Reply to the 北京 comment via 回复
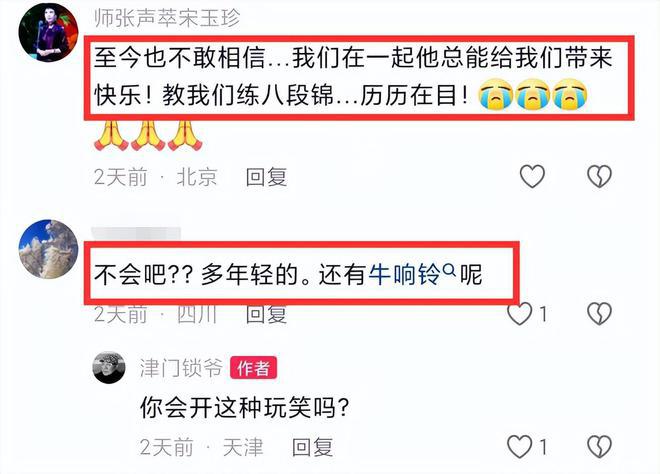This screenshot has height=474, width=660. point(266,177)
